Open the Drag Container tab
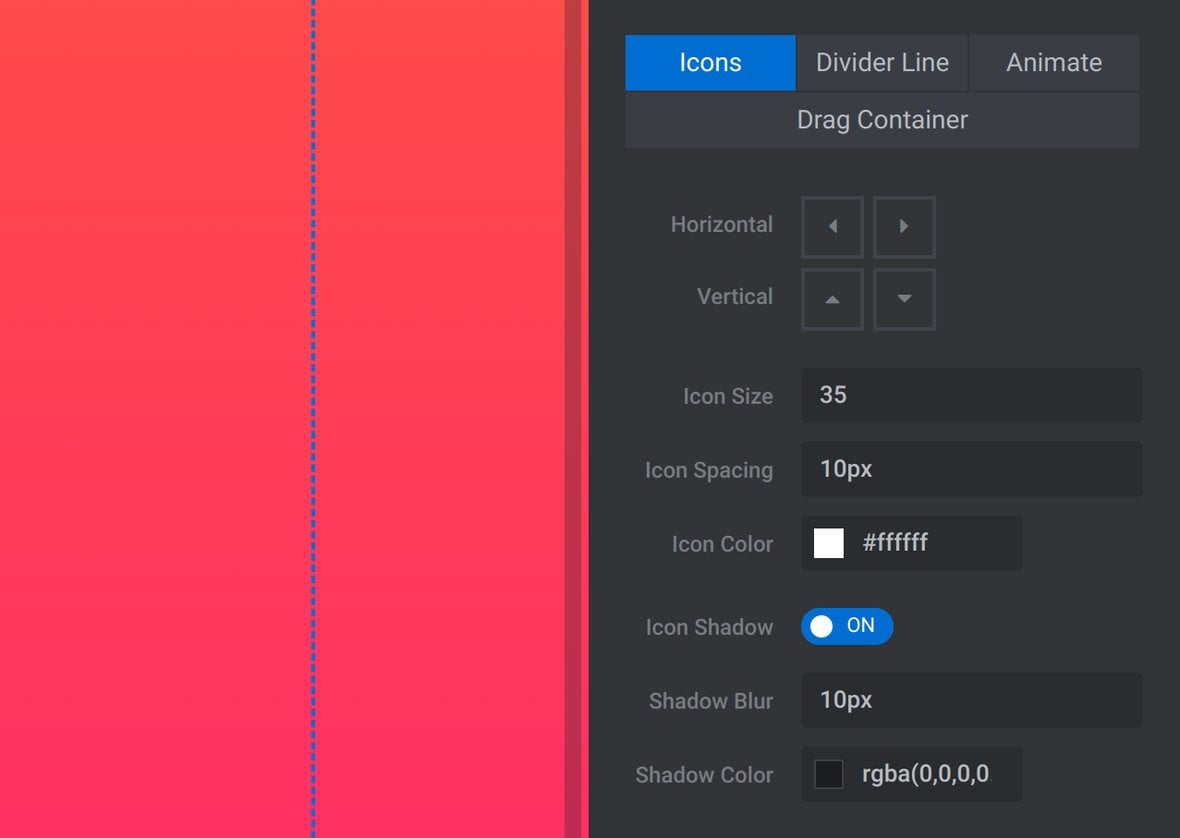 click(x=882, y=120)
